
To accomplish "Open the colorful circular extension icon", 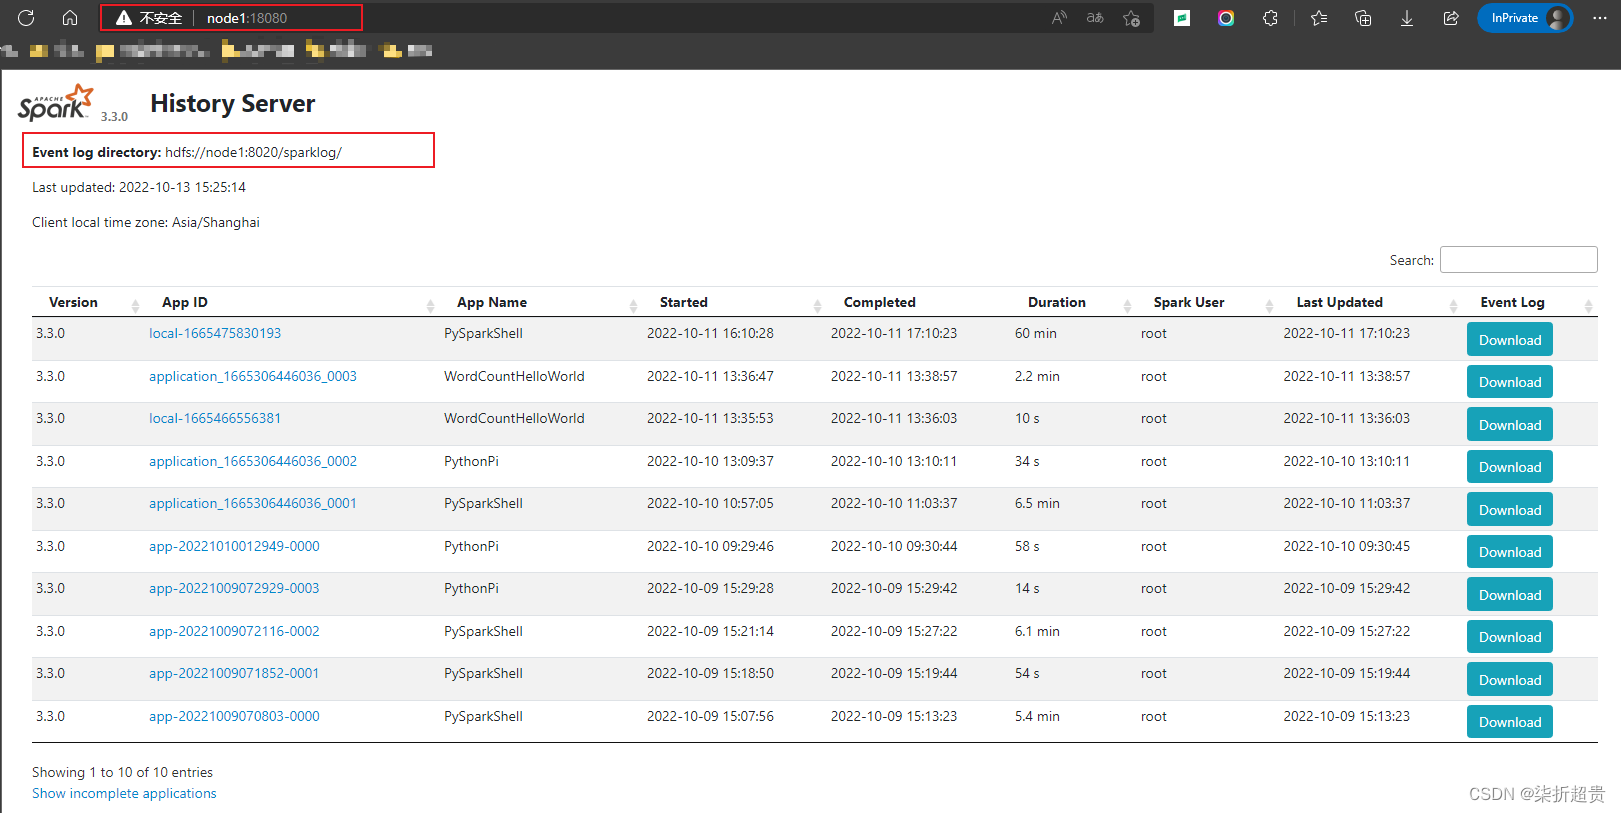I will click(x=1226, y=18).
